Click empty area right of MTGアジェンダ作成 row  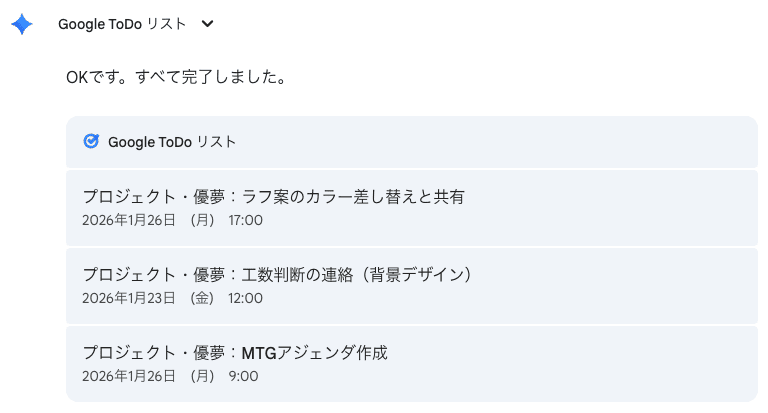580,363
